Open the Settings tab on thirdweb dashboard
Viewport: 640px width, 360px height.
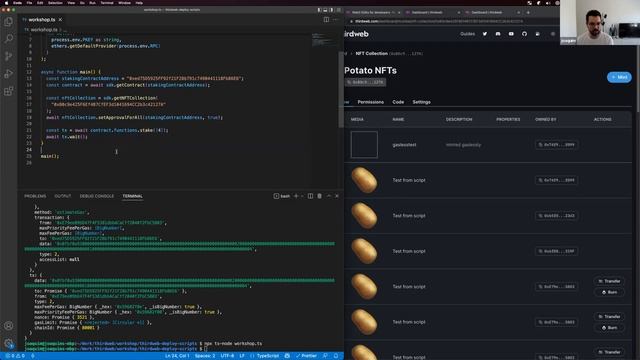421,102
